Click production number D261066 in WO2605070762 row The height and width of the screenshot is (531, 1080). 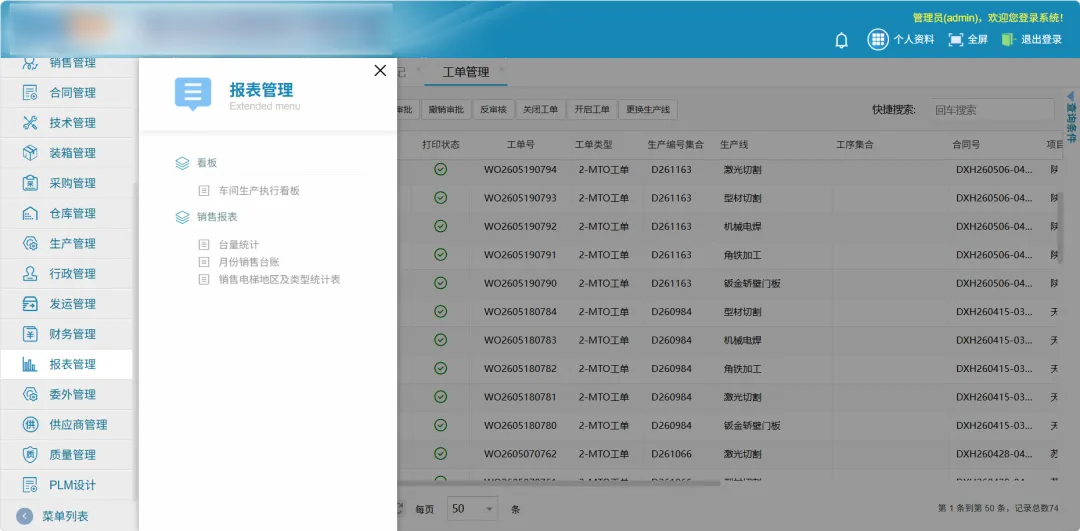point(672,454)
